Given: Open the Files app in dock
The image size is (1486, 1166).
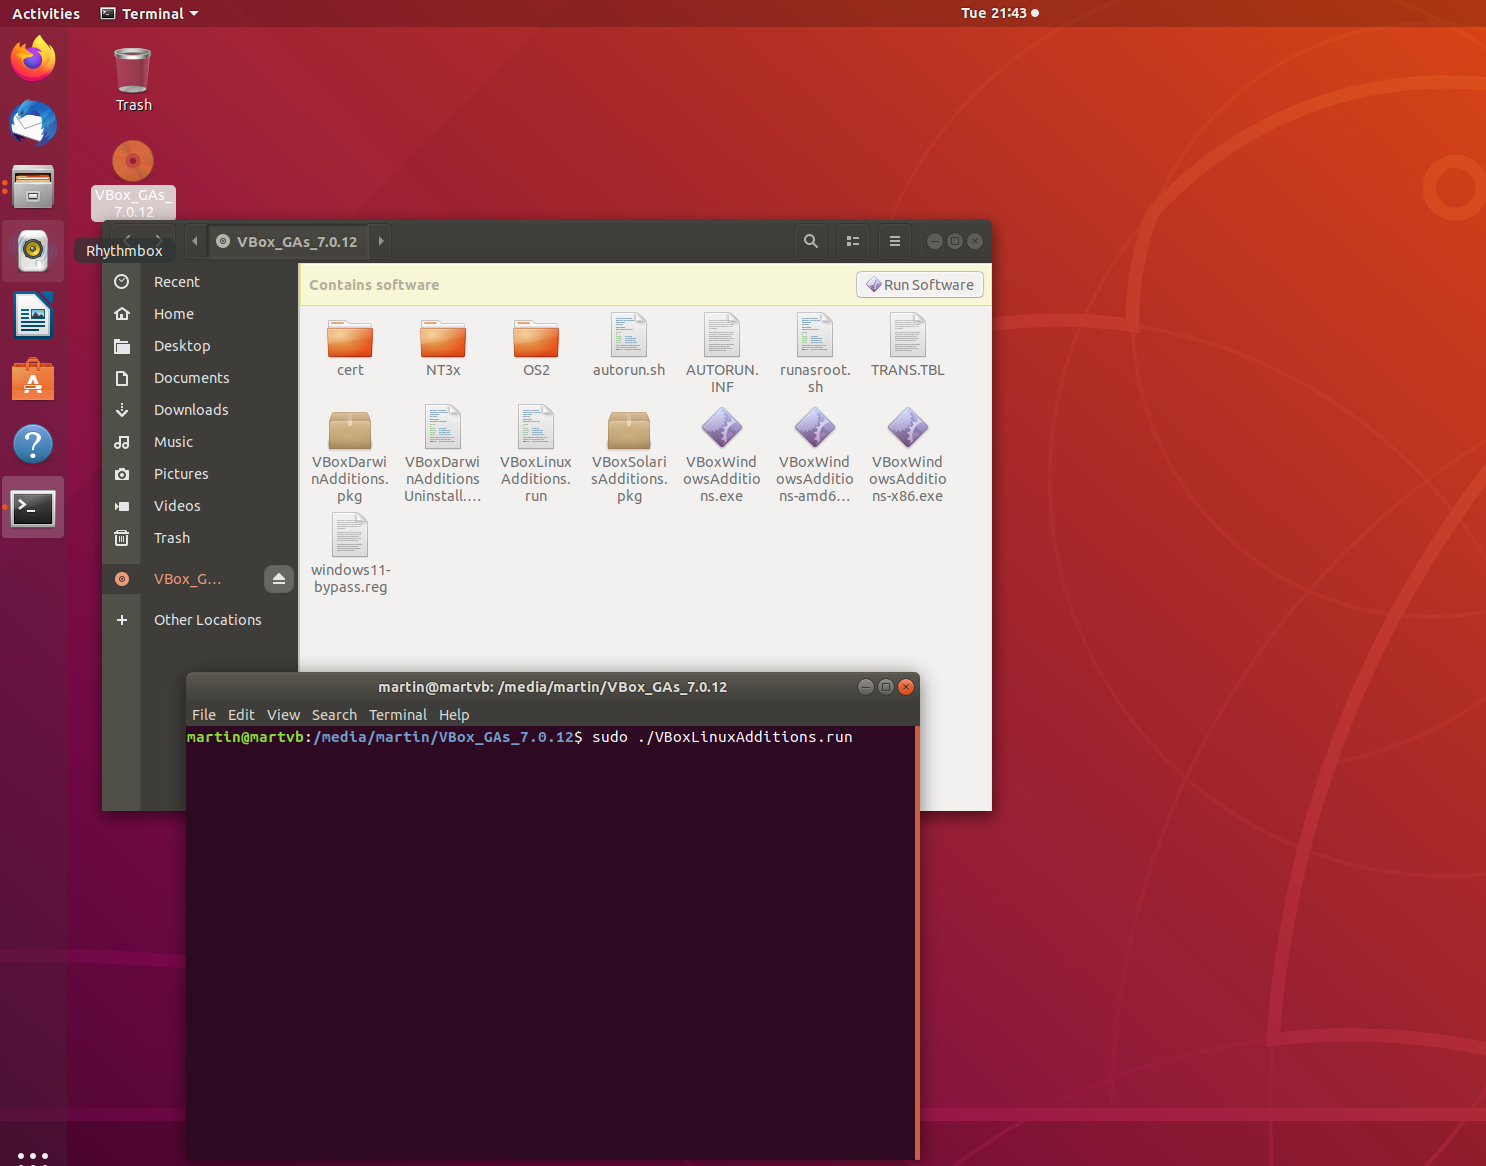Looking at the screenshot, I should point(33,187).
